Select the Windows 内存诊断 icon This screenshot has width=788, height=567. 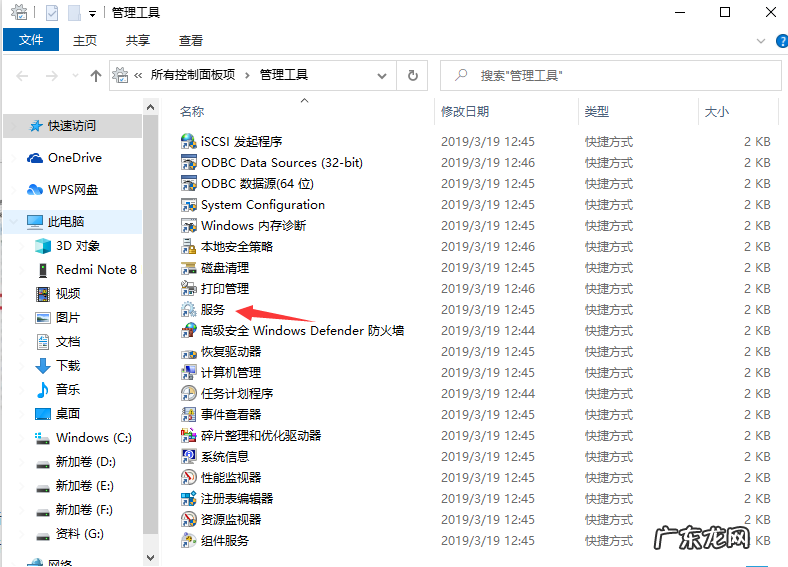click(x=188, y=226)
